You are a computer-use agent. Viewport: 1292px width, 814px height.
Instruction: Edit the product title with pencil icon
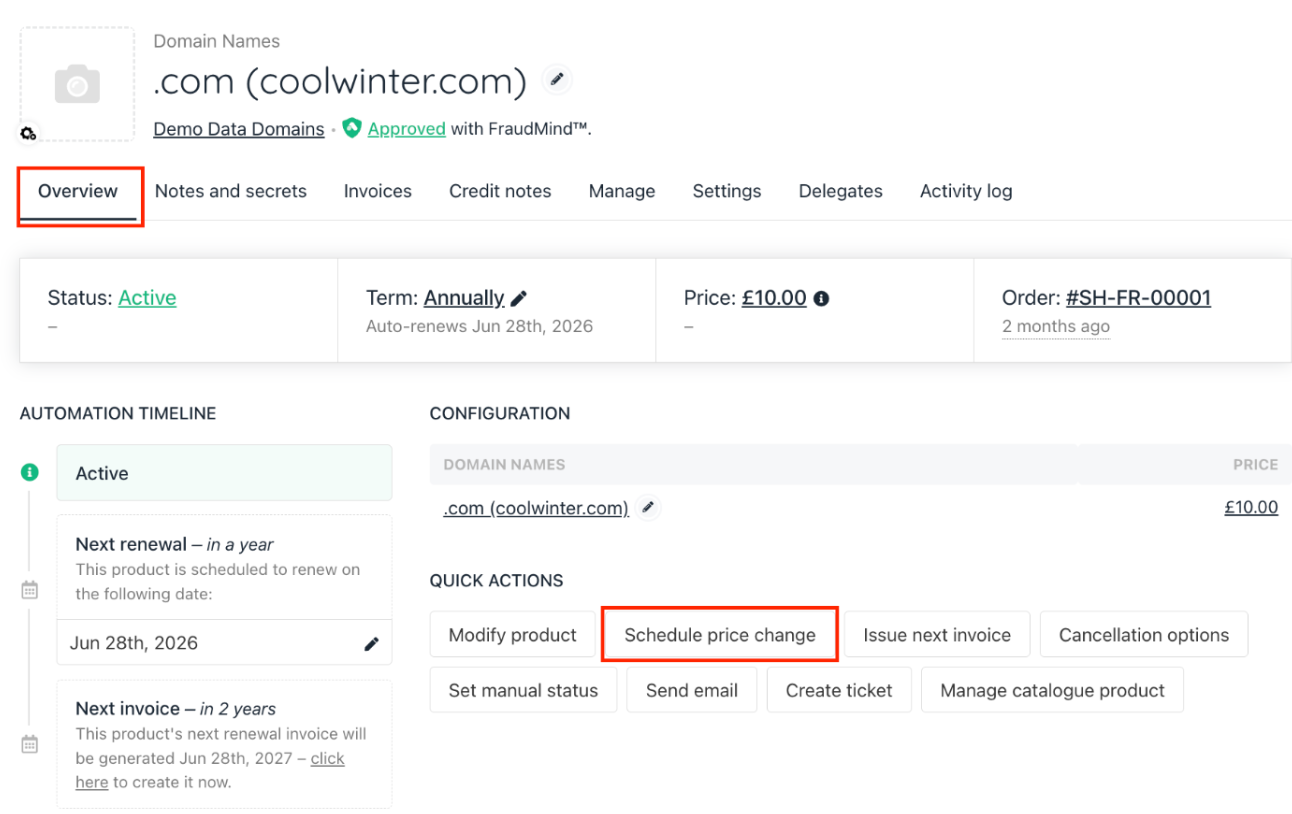coord(557,79)
